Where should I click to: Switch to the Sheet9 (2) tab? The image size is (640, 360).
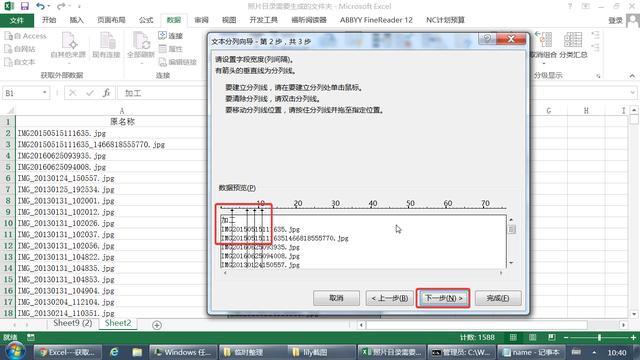pyautogui.click(x=73, y=323)
